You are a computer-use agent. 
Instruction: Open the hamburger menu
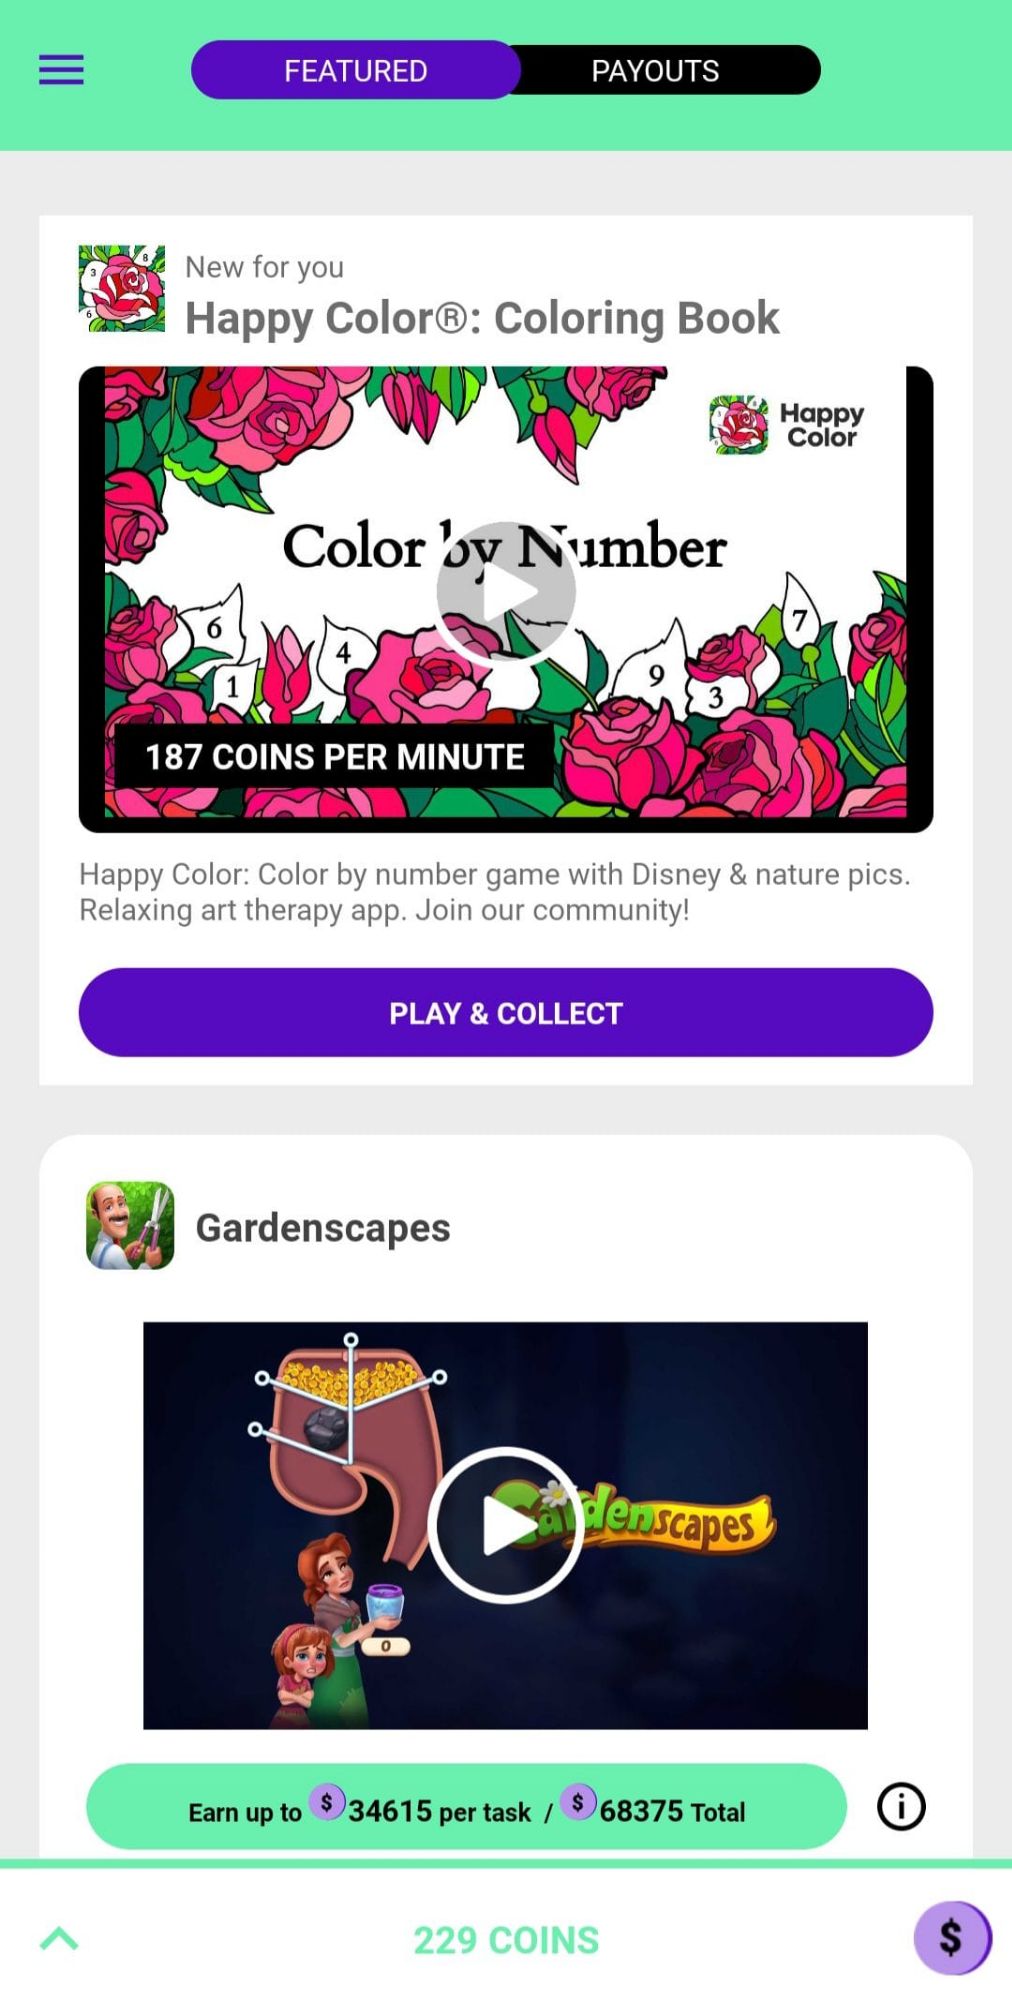pos(61,70)
